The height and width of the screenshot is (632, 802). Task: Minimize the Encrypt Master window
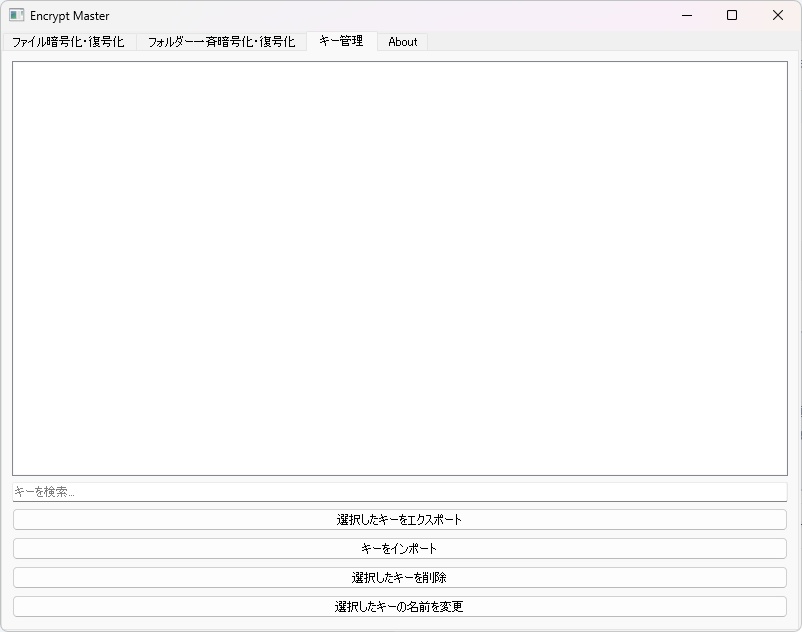[x=686, y=16]
